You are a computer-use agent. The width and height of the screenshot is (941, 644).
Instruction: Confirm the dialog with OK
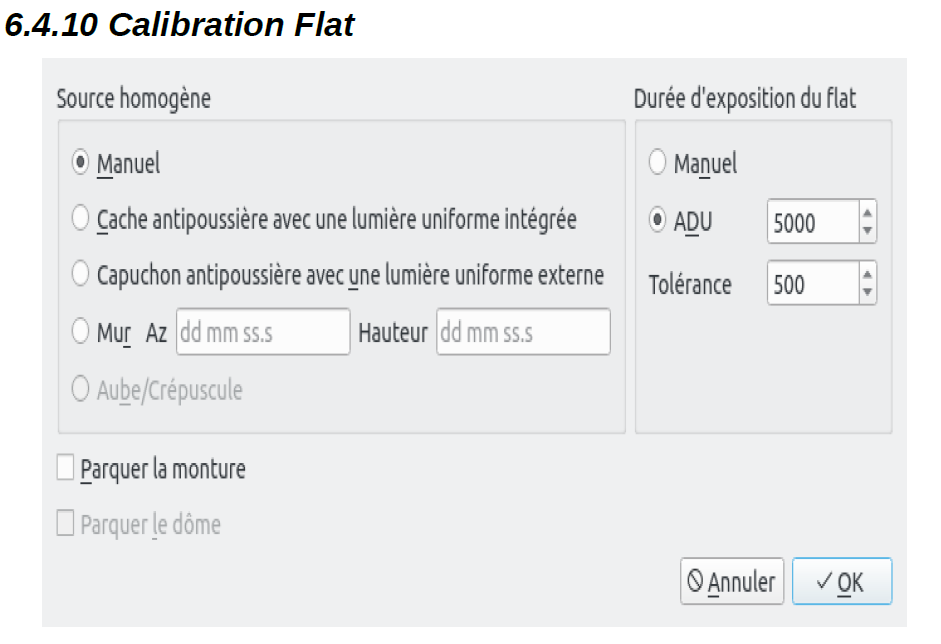[x=841, y=582]
